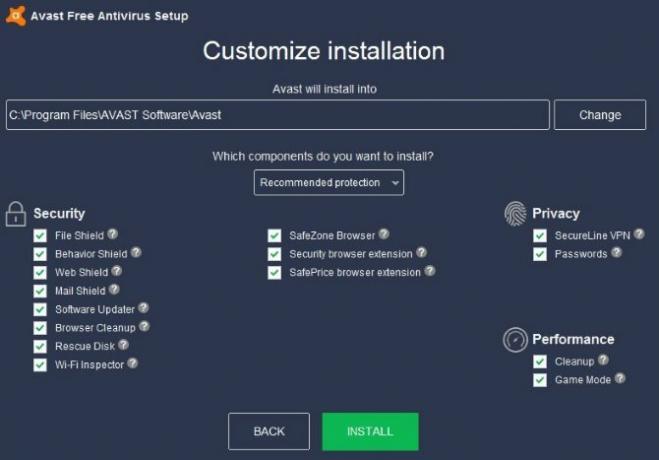Click the installation path input field
The image size is (659, 460).
coord(278,115)
